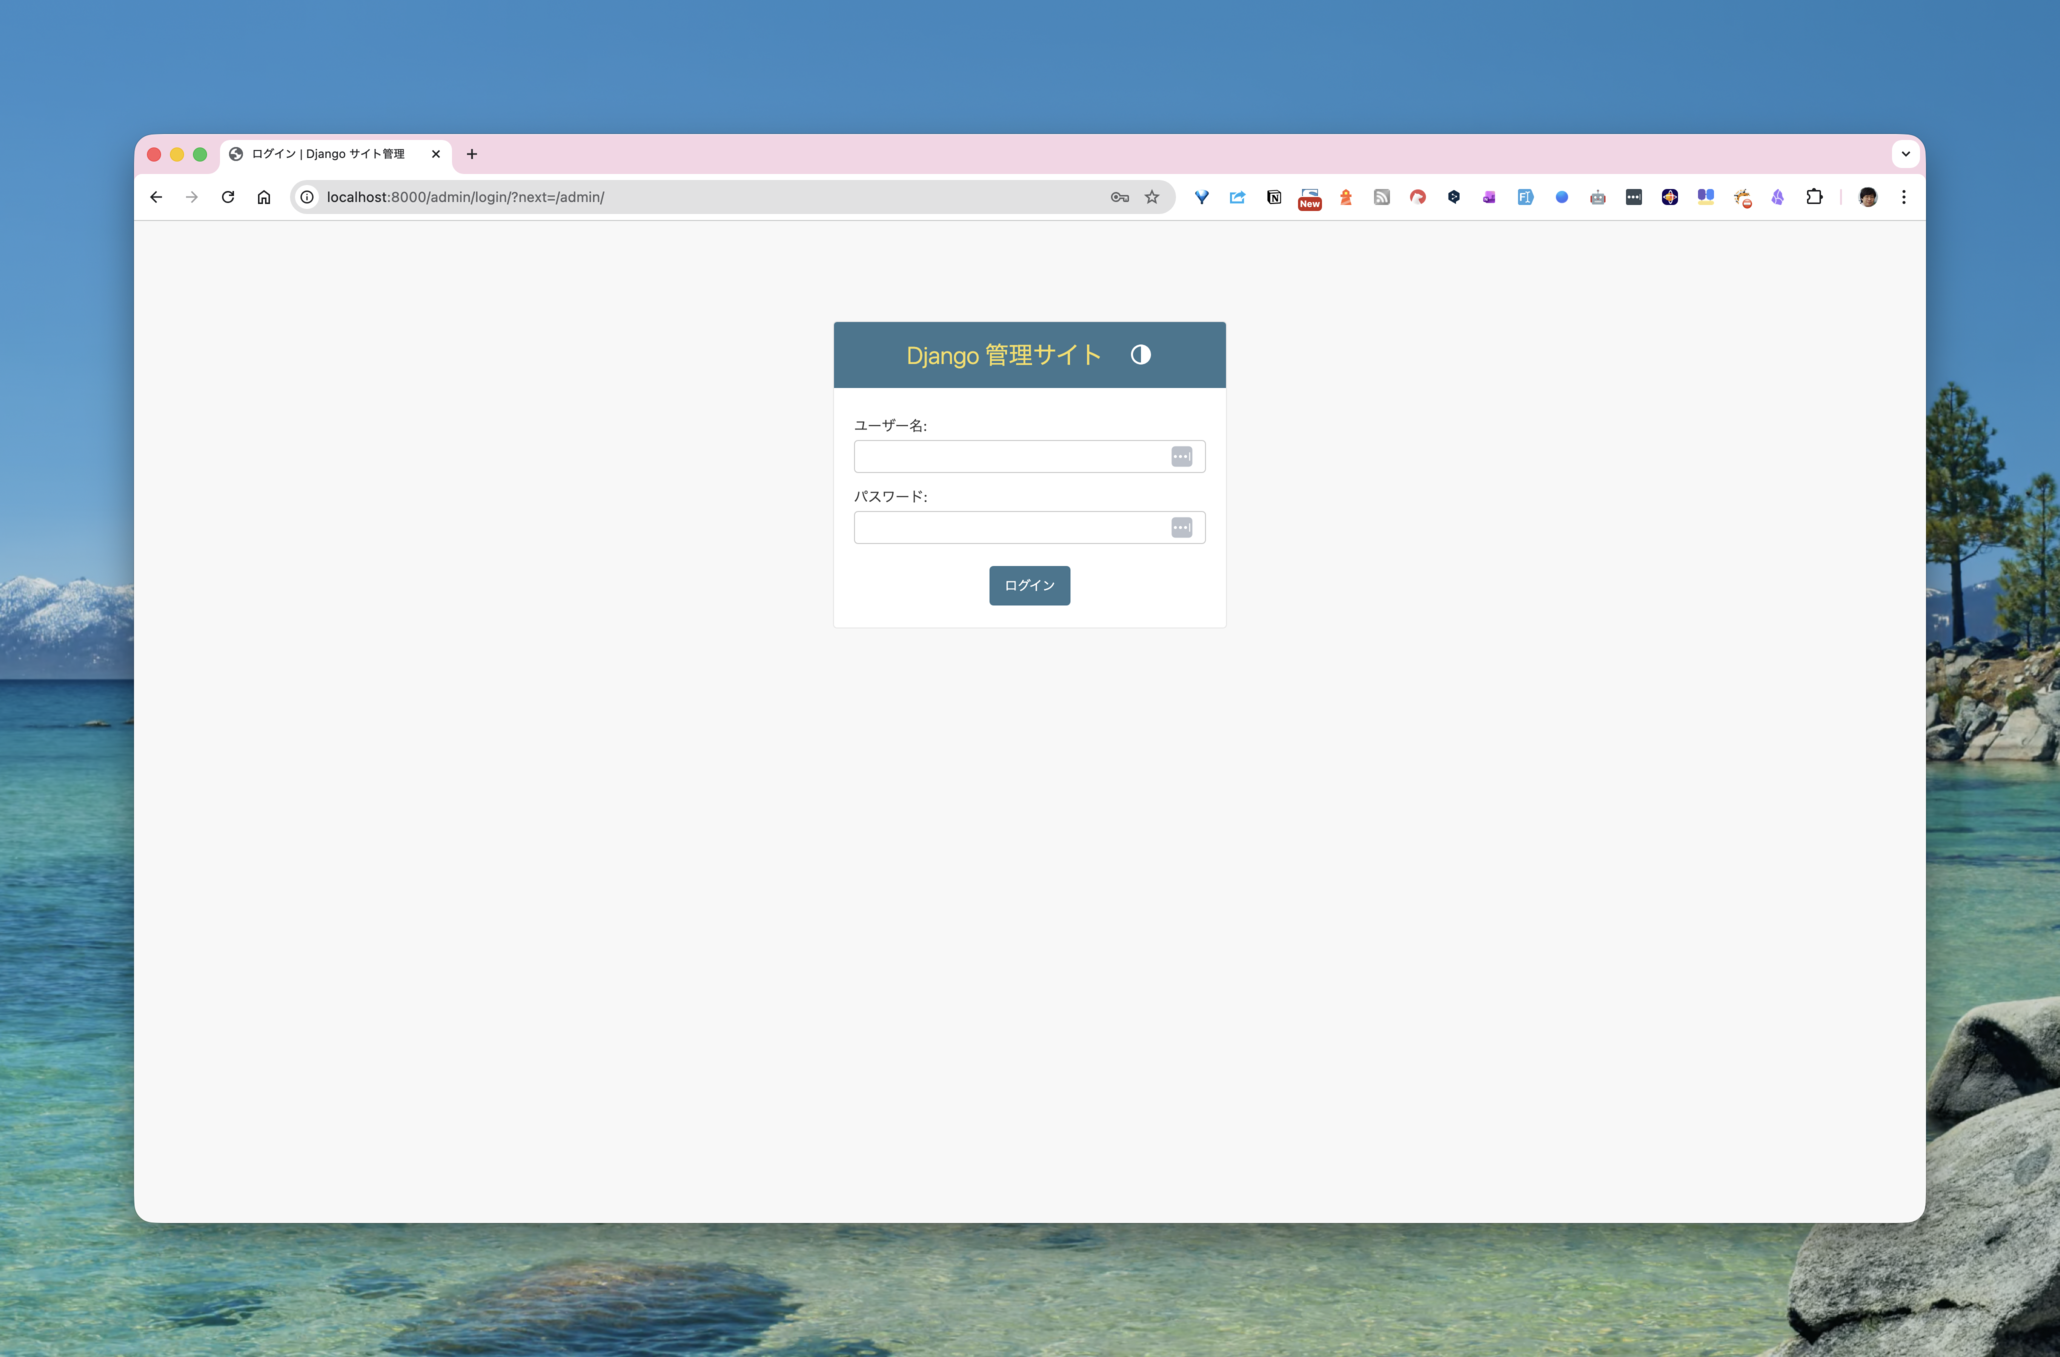Image resolution: width=2060 pixels, height=1357 pixels.
Task: Open the round navy compass-star extension icon
Action: pyautogui.click(x=1670, y=197)
